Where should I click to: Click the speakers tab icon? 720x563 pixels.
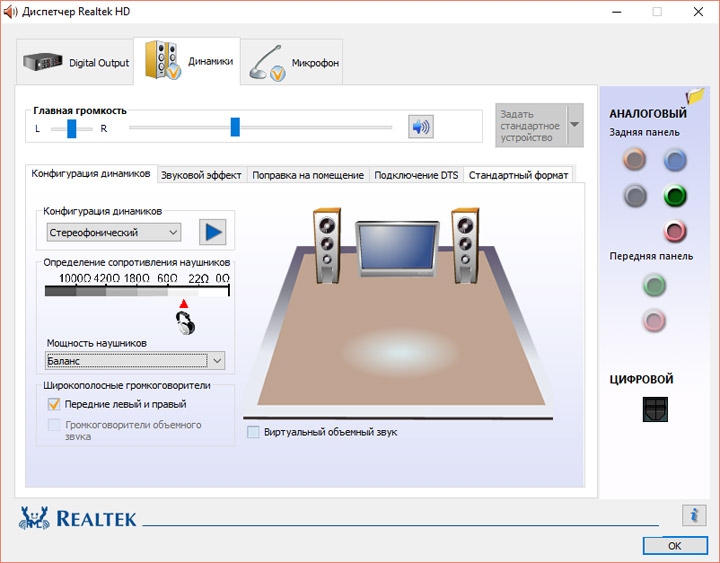[x=163, y=60]
